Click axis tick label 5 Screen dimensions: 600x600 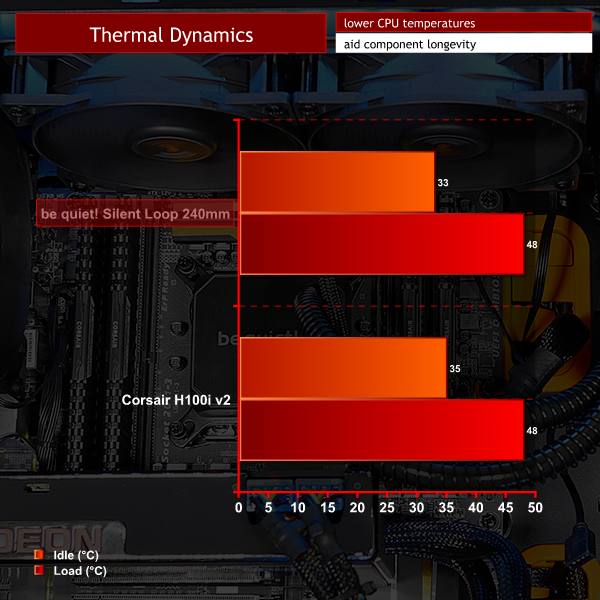point(268,507)
